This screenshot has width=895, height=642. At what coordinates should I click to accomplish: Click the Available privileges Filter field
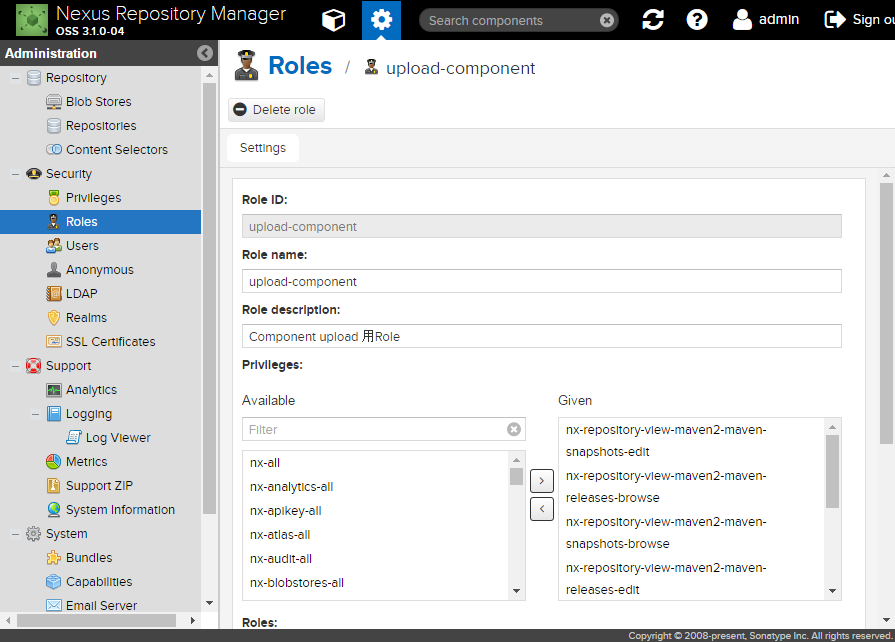tap(374, 429)
